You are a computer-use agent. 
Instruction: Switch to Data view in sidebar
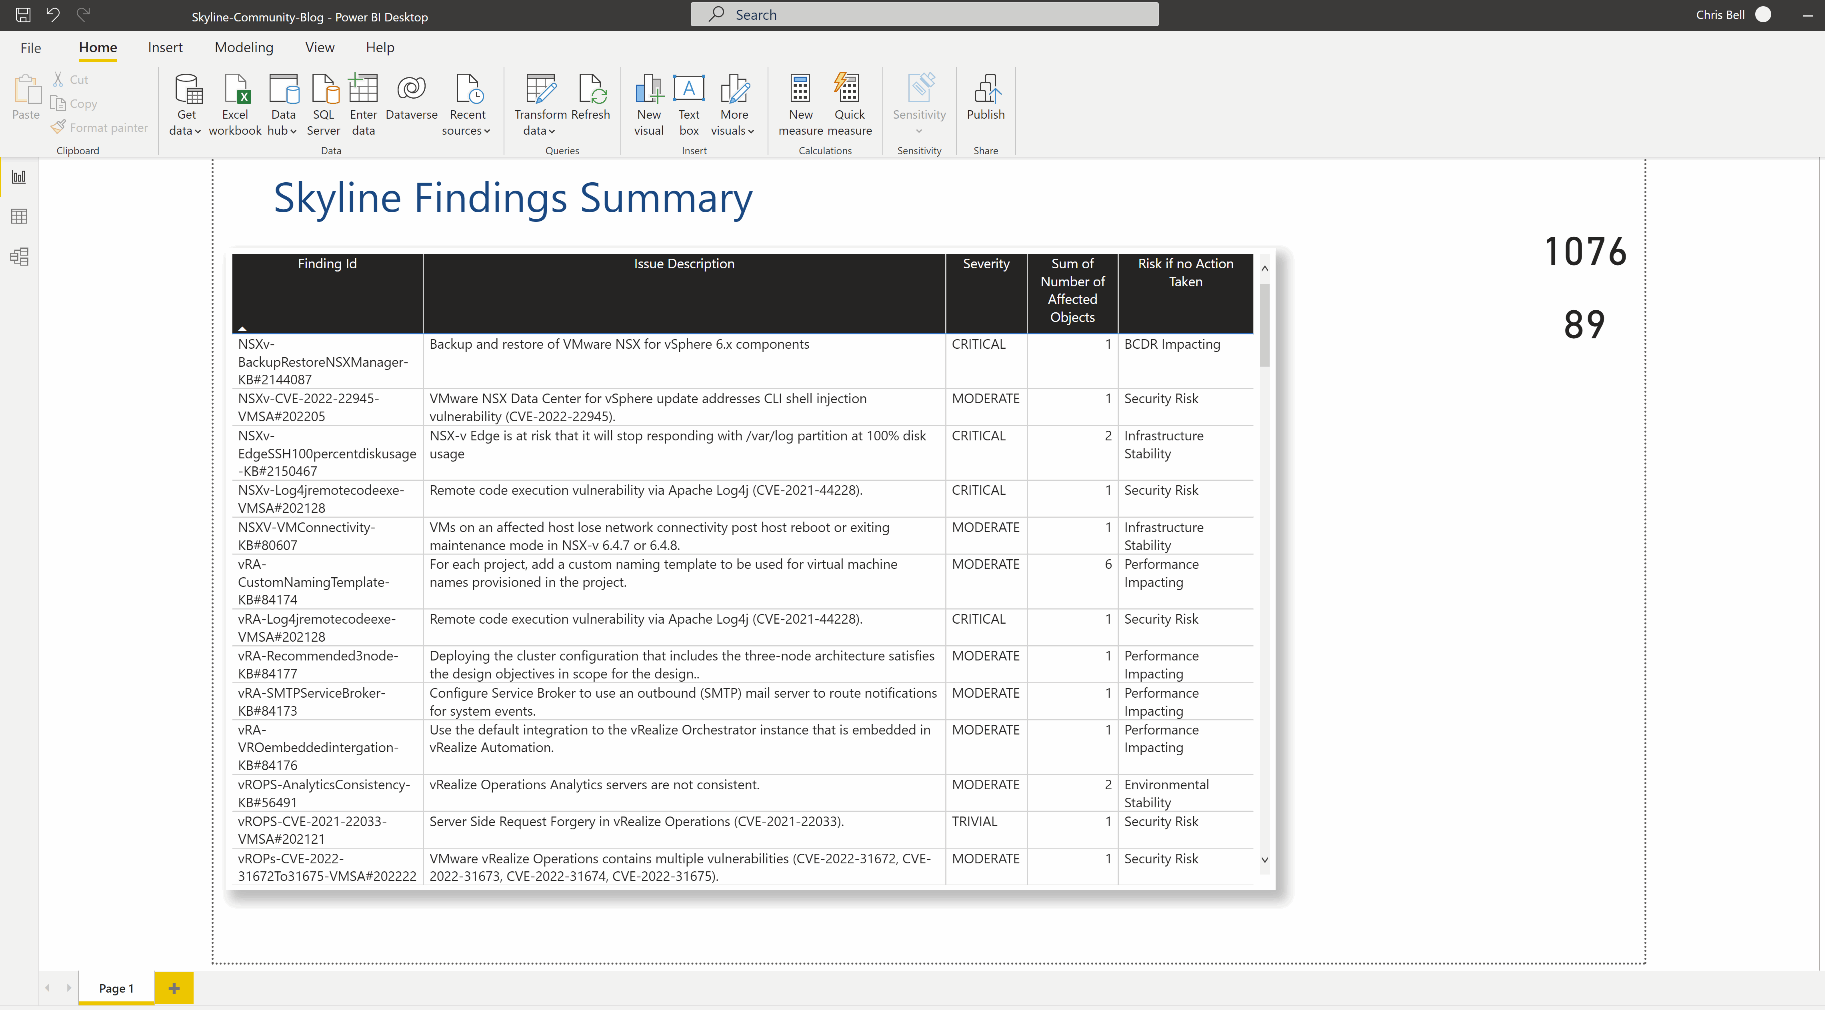point(18,216)
